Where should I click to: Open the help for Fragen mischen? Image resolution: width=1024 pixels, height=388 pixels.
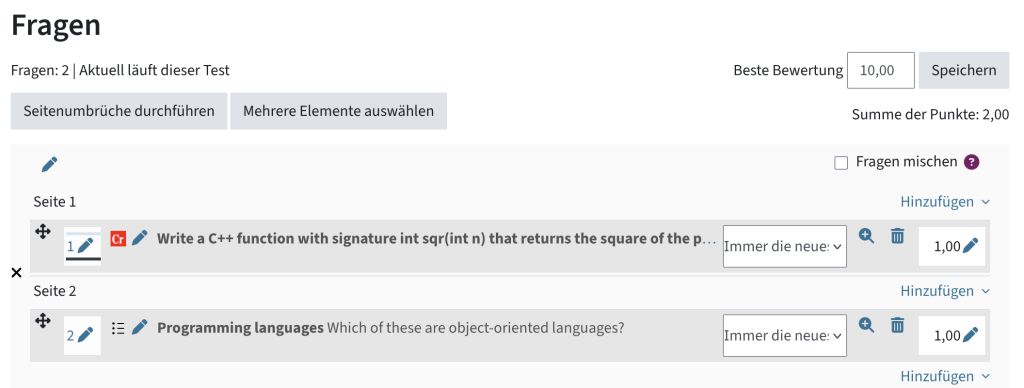972,162
